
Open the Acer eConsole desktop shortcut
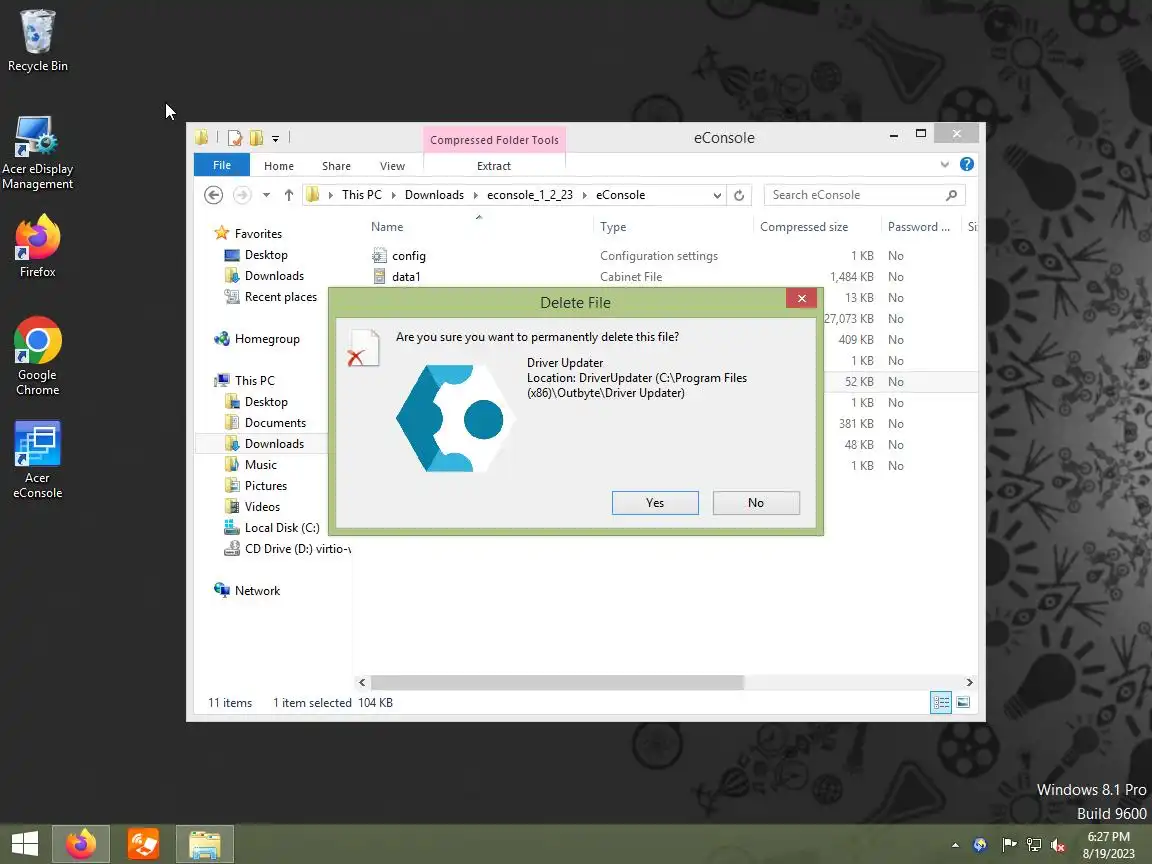pos(37,460)
